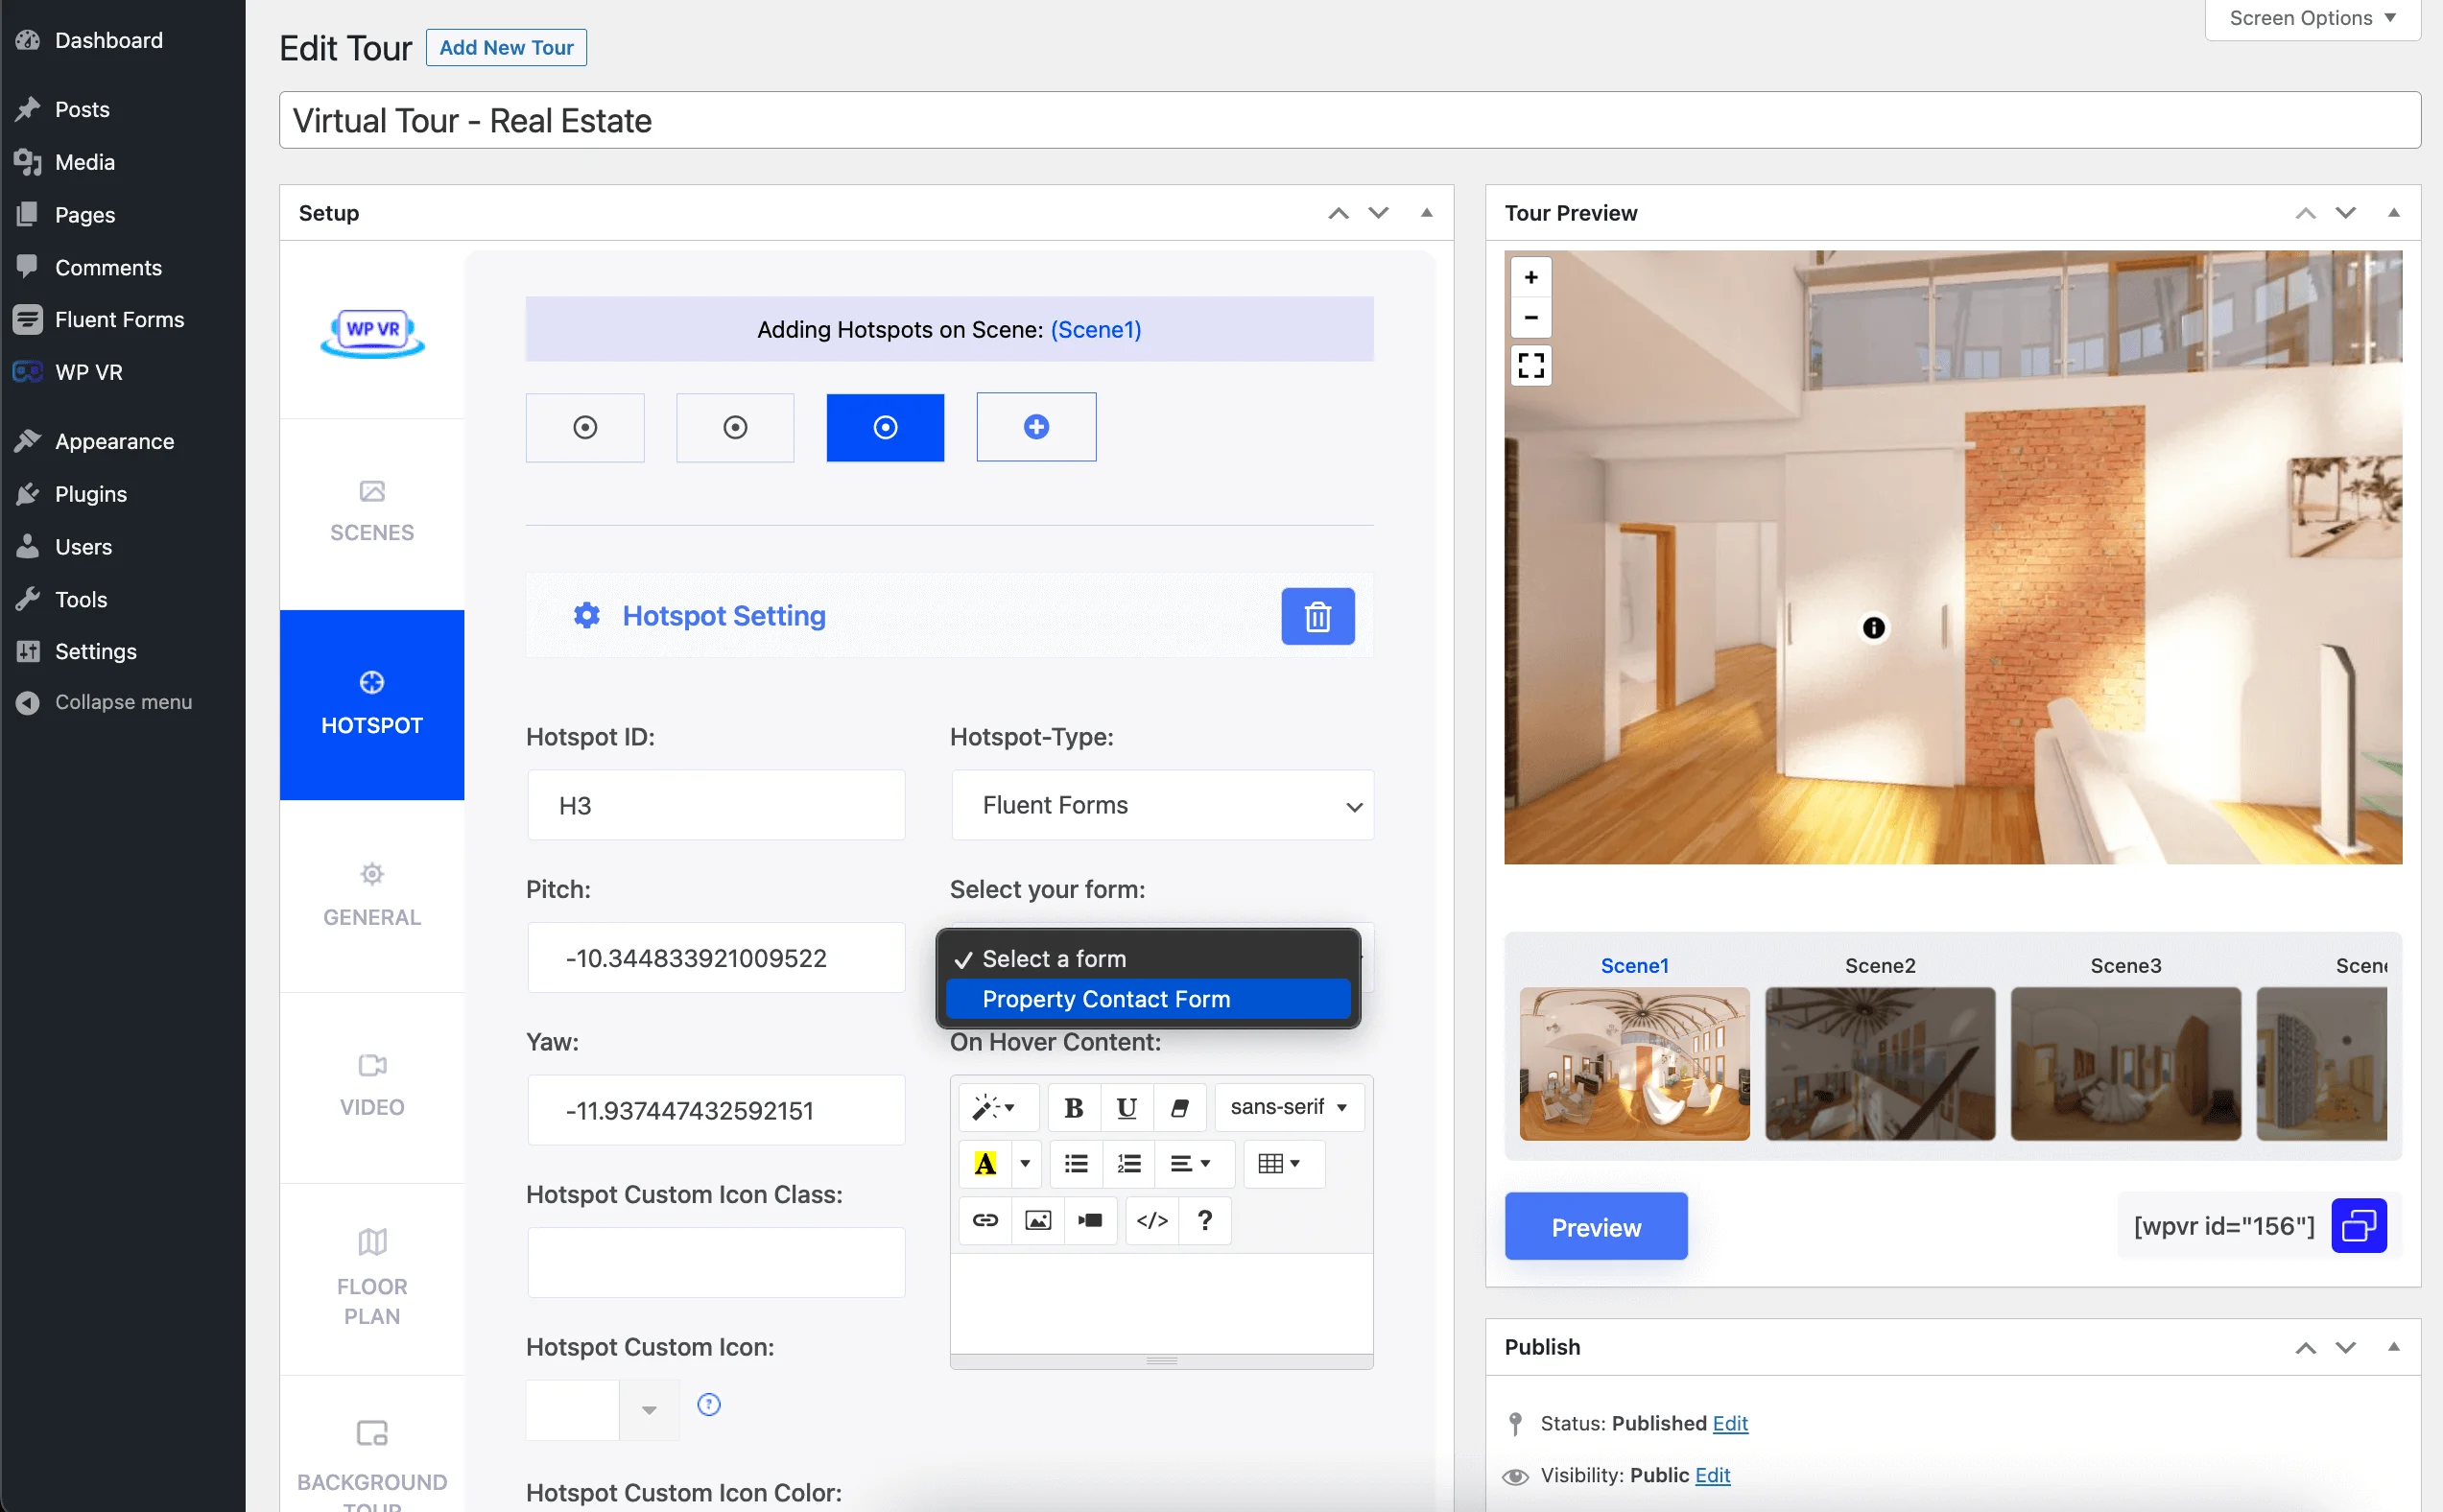Viewport: 2443px width, 1512px height.
Task: Click the HOTSPOT panel icon in sidebar
Action: coord(371,682)
